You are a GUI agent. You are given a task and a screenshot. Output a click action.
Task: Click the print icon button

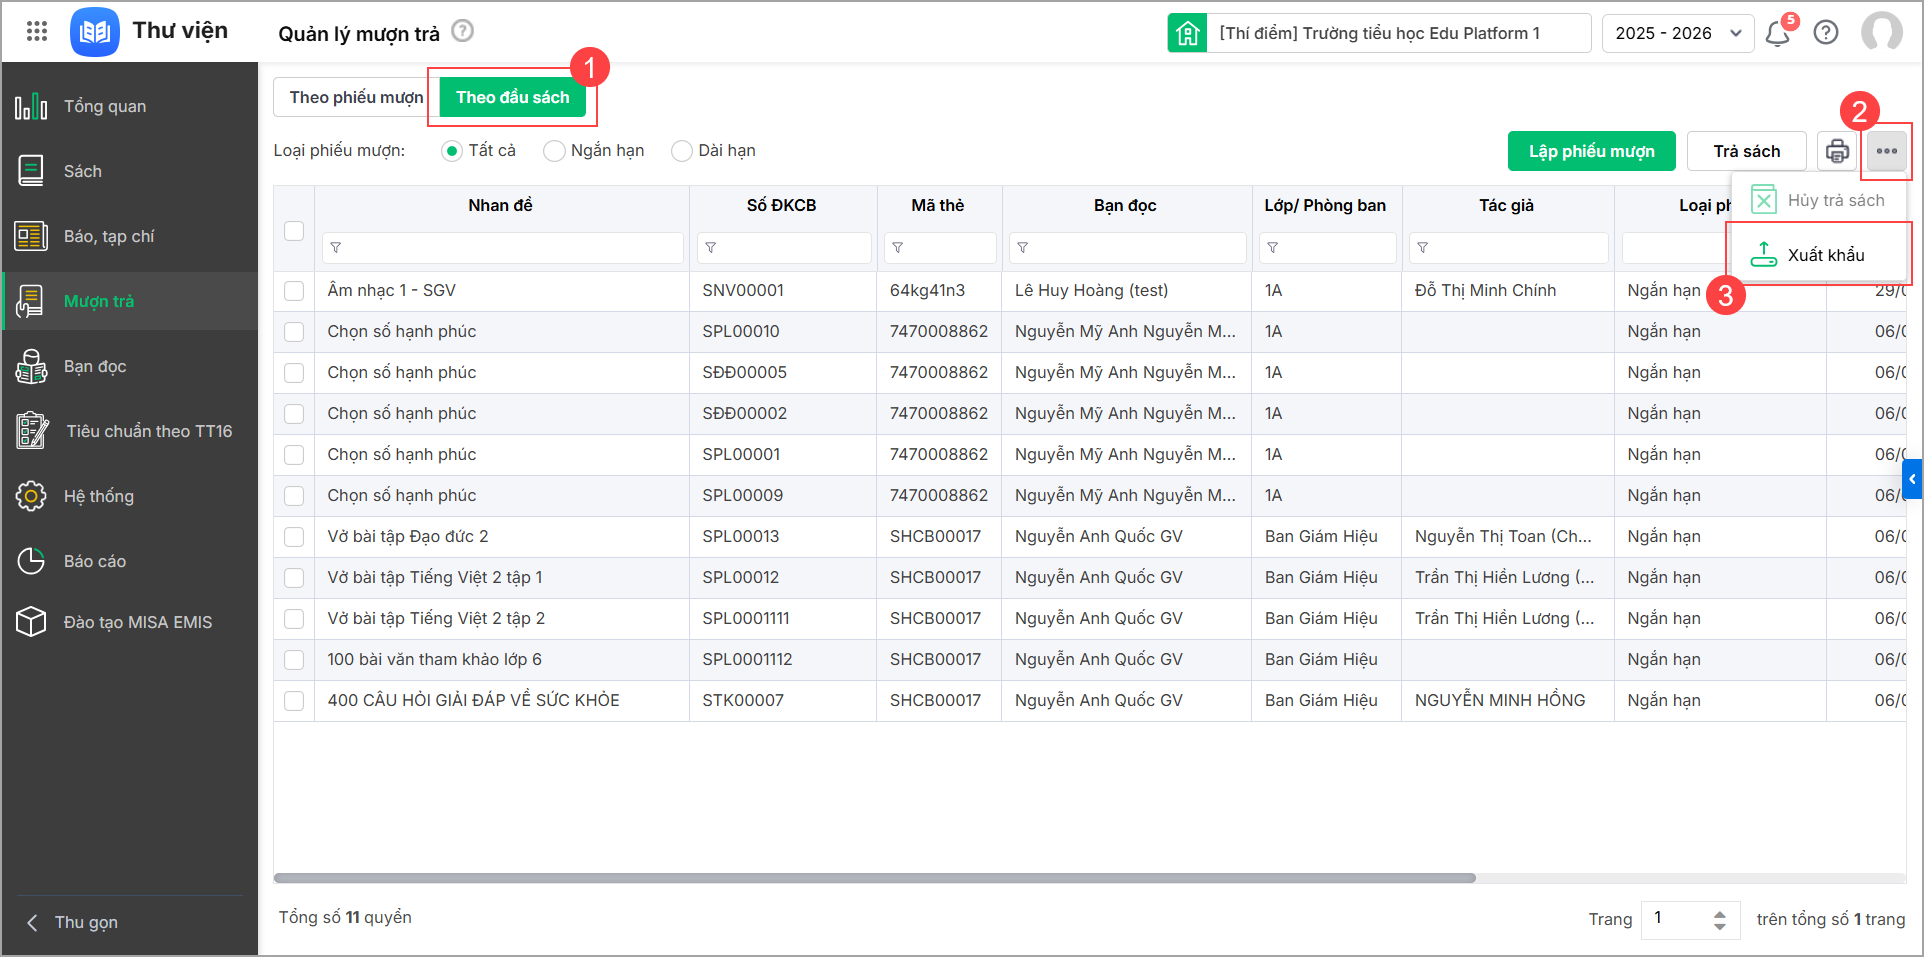point(1837,151)
